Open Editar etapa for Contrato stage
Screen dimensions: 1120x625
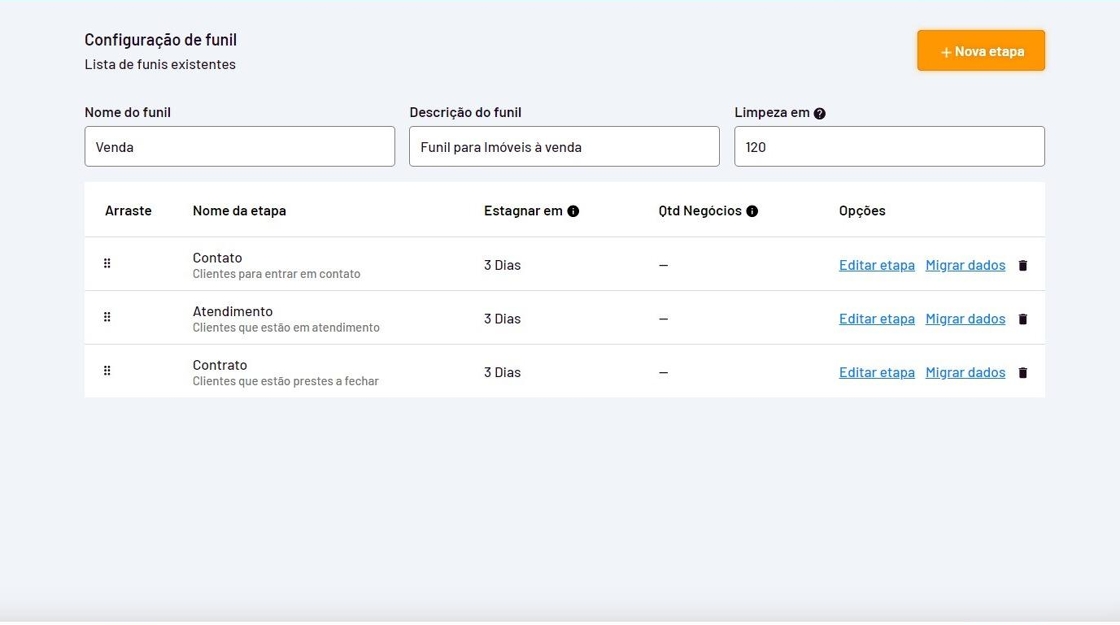coord(876,372)
